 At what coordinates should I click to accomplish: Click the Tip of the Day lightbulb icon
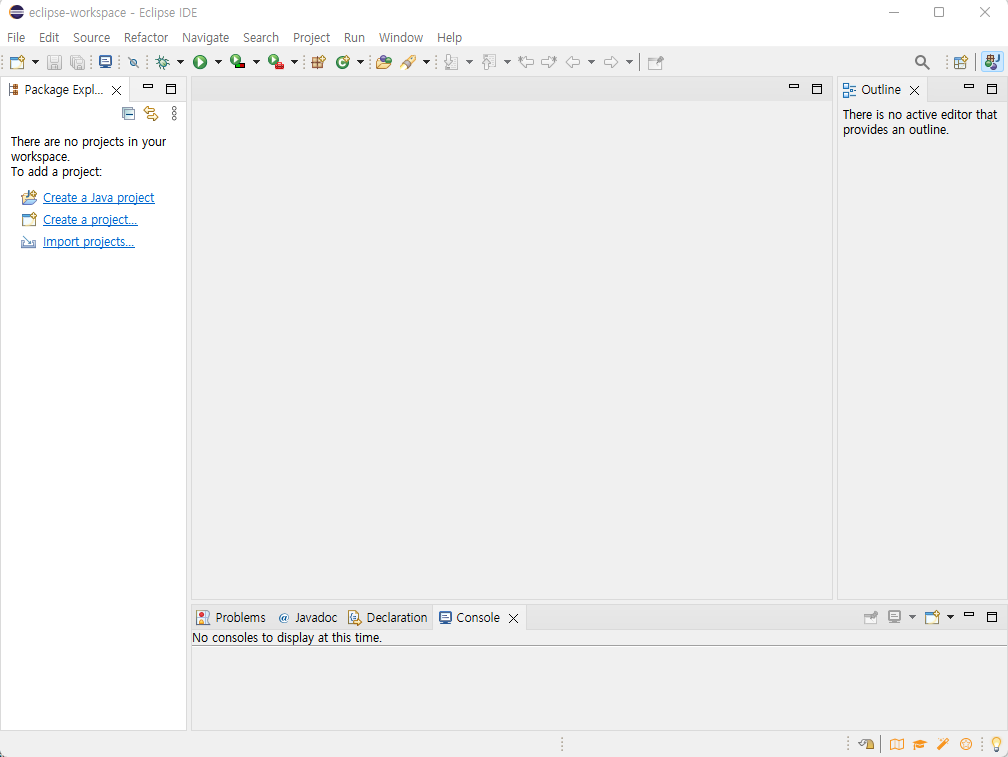pyautogui.click(x=996, y=744)
